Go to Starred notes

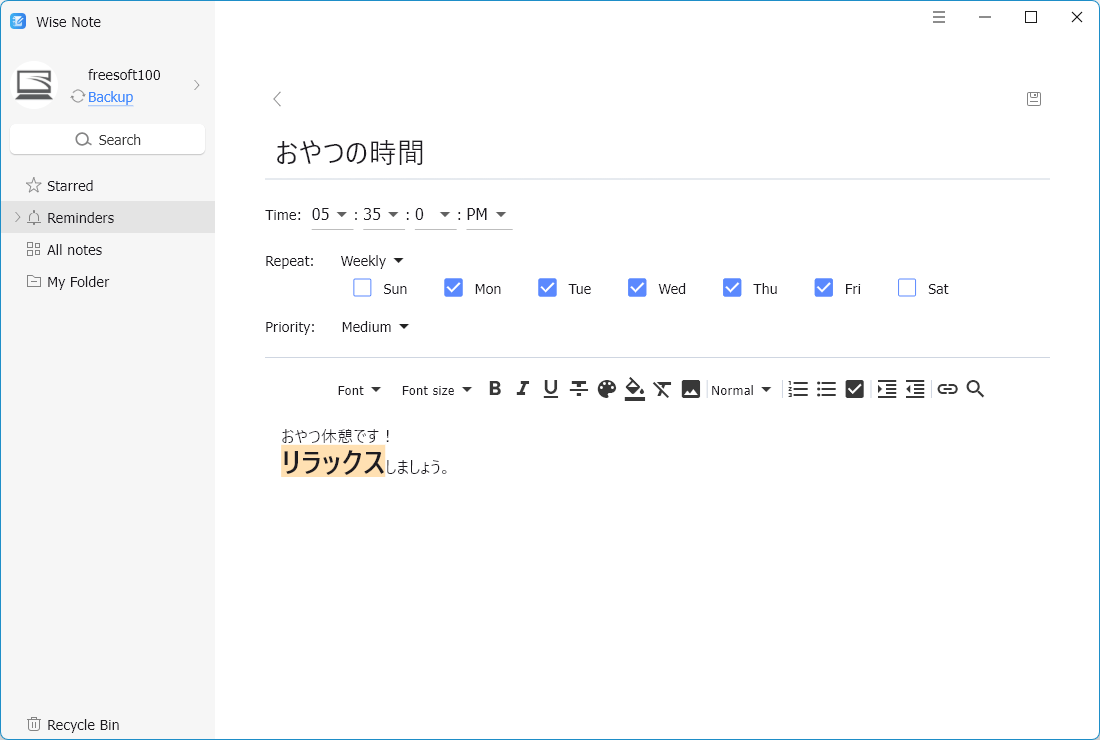coord(70,186)
